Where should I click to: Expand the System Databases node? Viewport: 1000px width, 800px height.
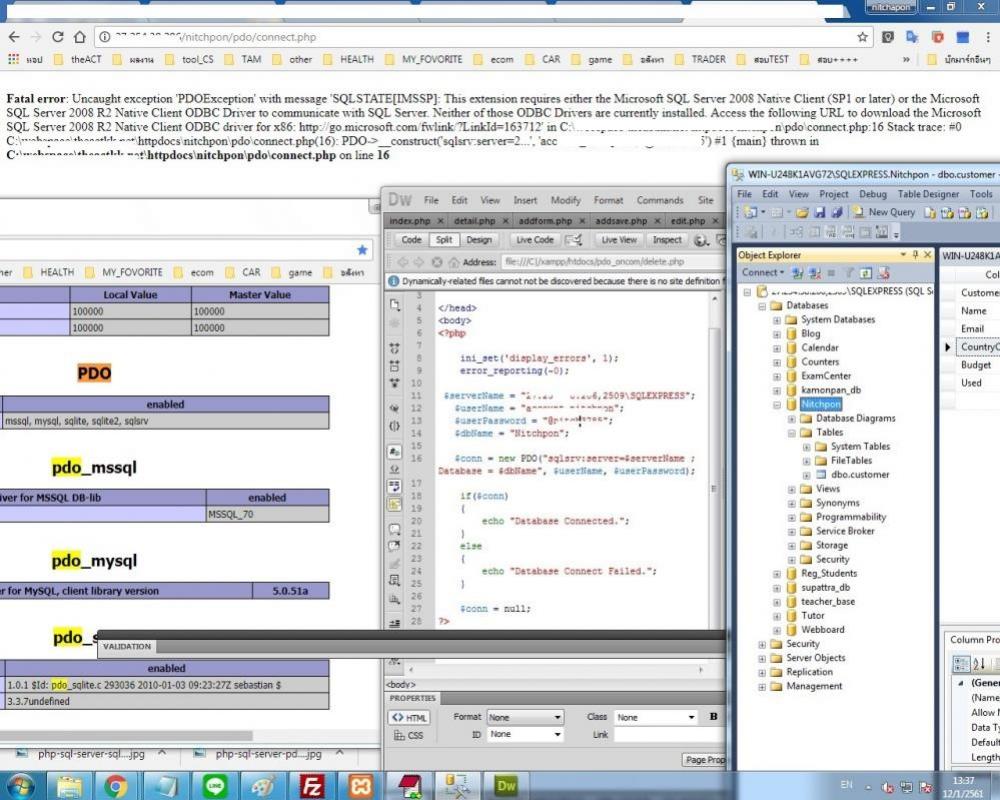[x=777, y=320]
